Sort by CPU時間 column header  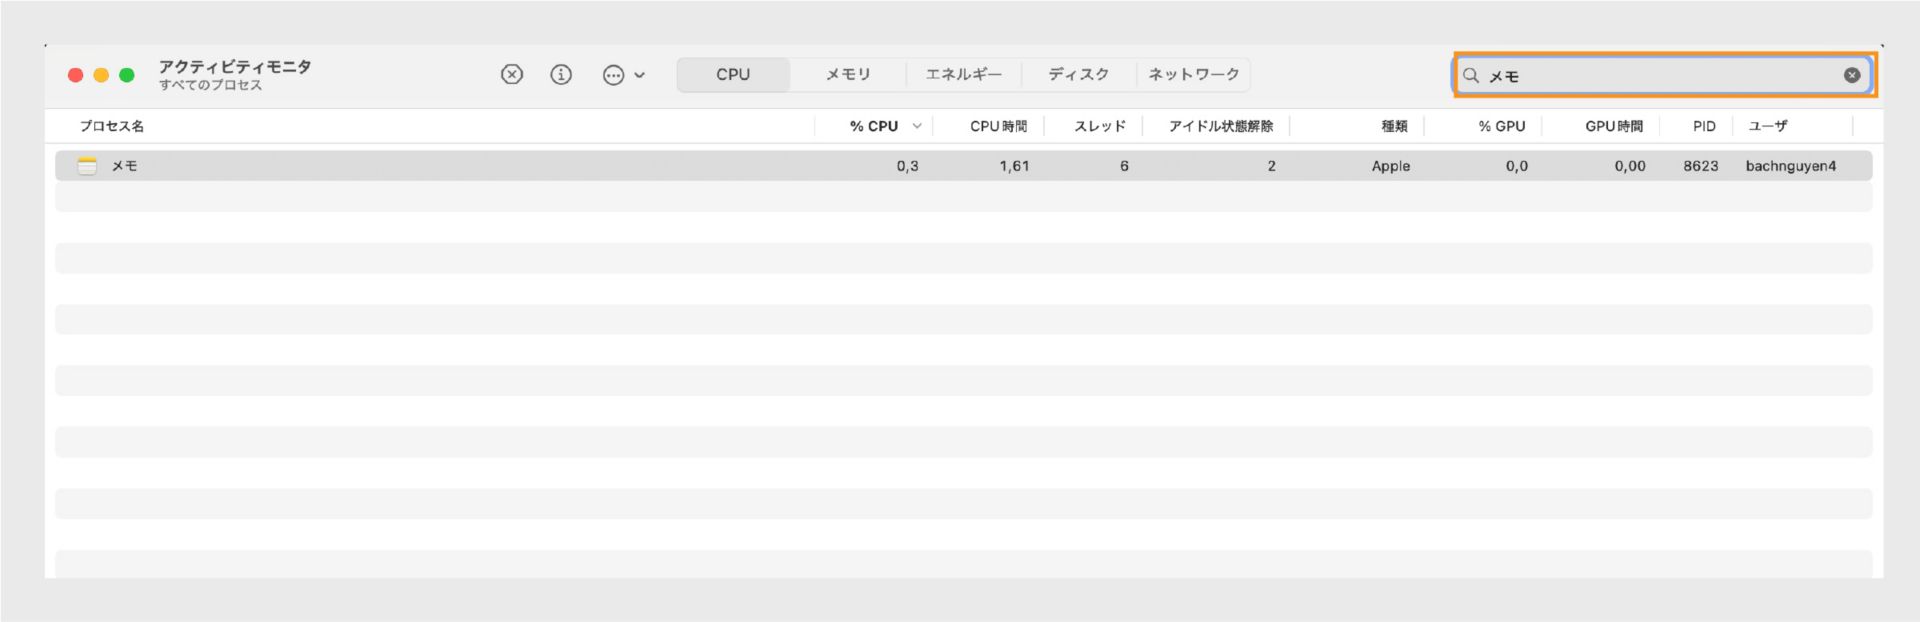tap(999, 126)
